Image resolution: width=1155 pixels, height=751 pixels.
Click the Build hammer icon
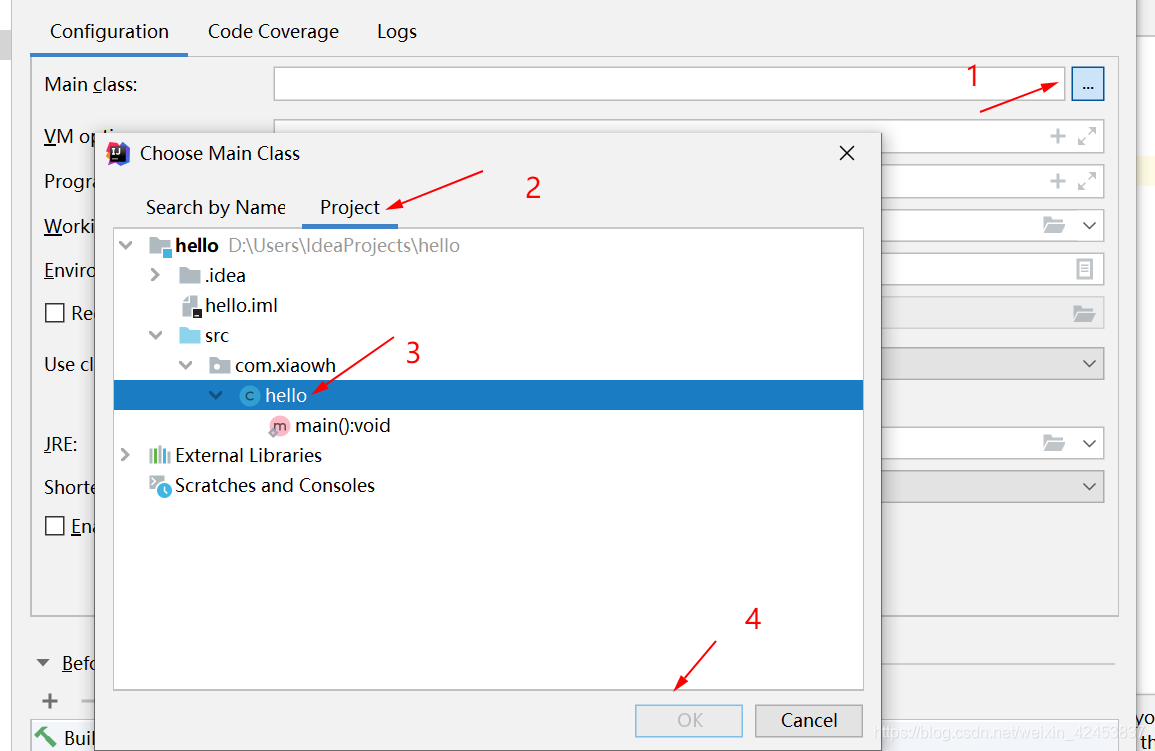pos(46,736)
